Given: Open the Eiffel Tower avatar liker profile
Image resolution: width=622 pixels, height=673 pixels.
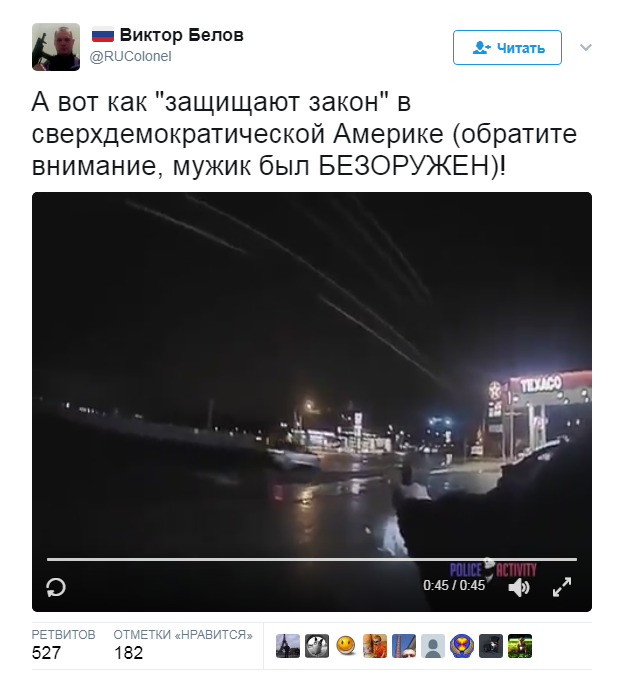Looking at the screenshot, I should pos(288,646).
